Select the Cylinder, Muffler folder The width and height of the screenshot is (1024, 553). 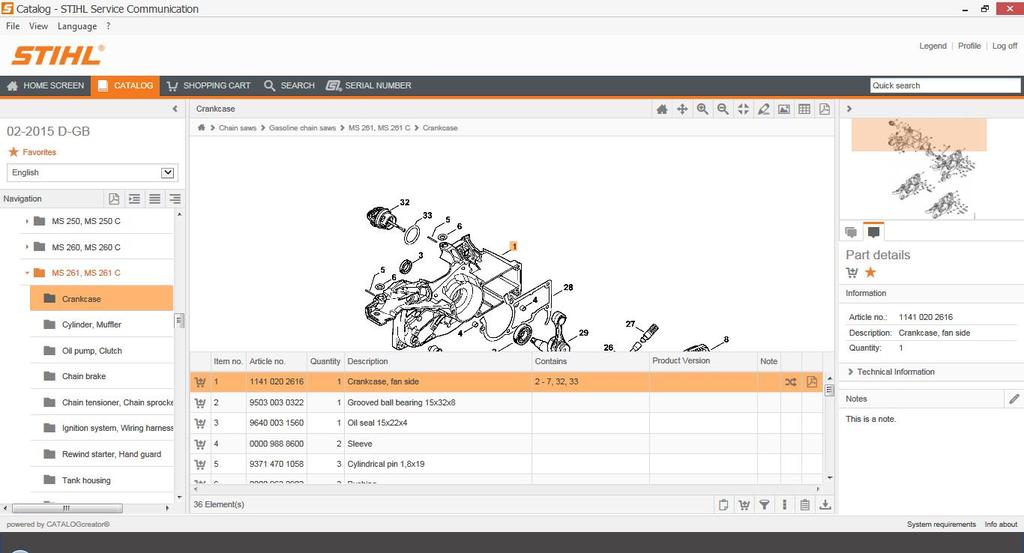tap(102, 324)
